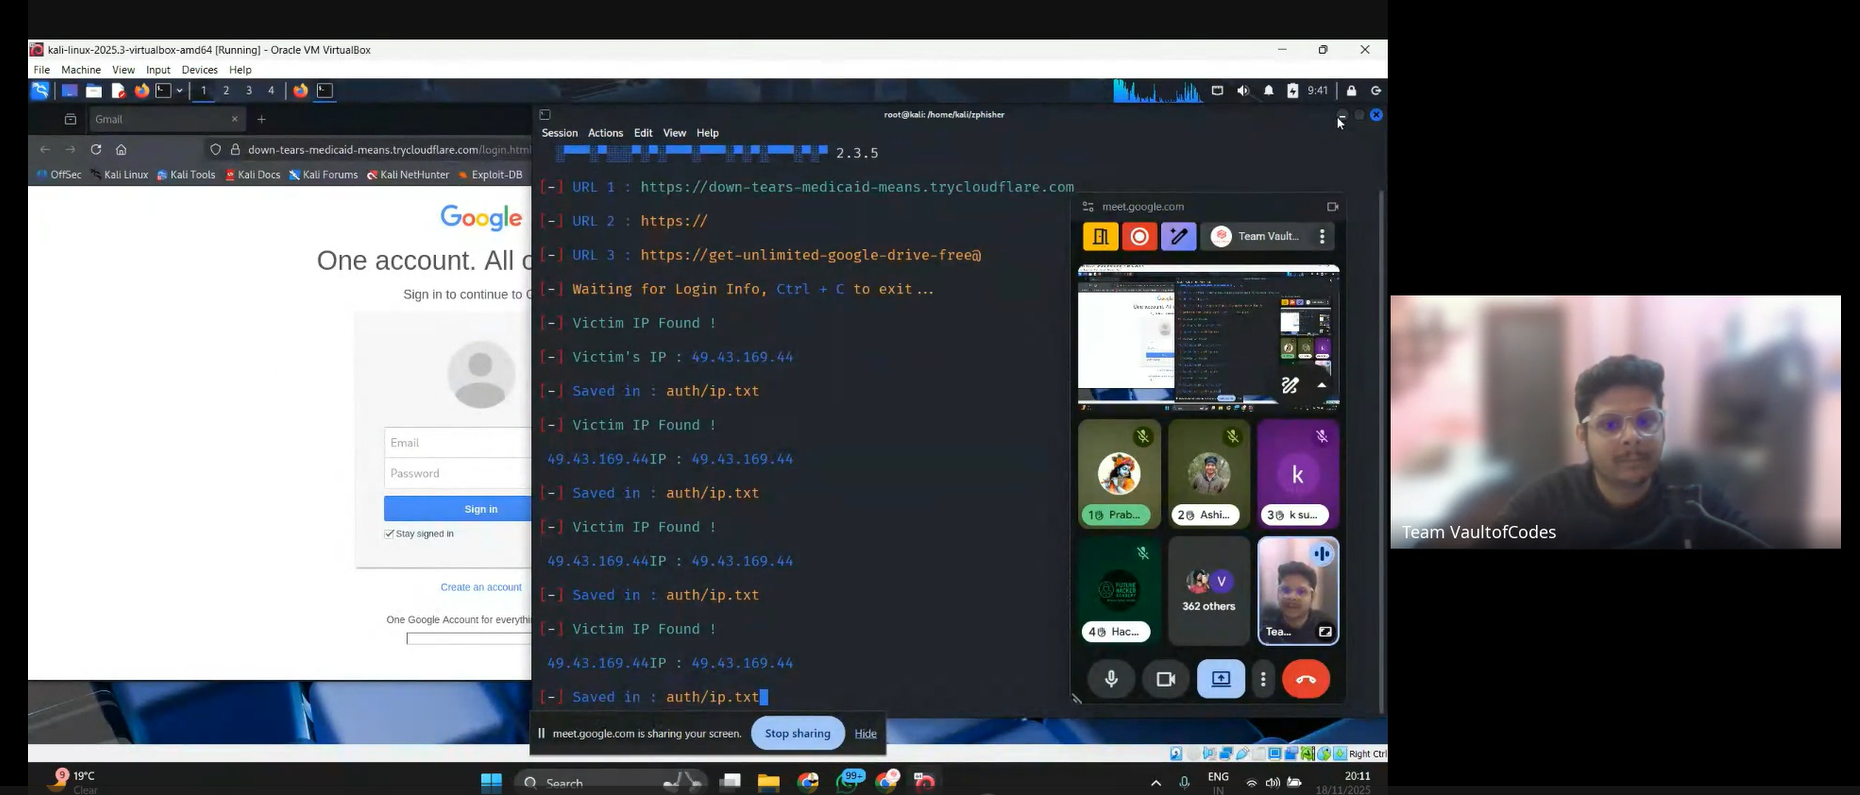
Task: Expand the terminal launcher dropdown arrow
Action: [180, 91]
